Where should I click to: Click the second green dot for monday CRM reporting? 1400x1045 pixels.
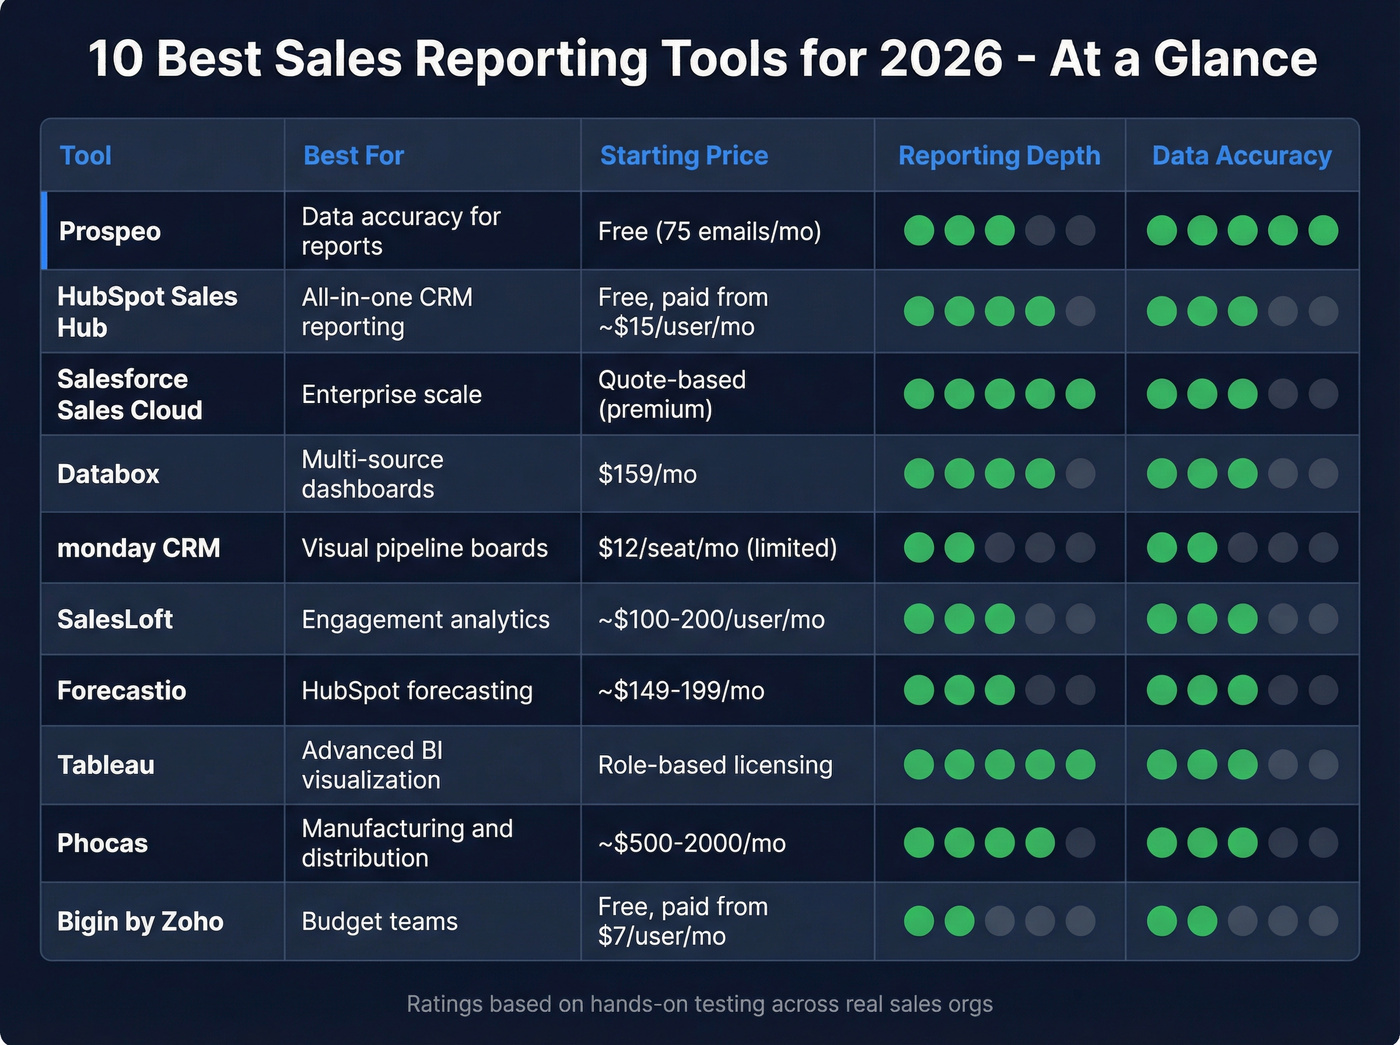point(959,548)
